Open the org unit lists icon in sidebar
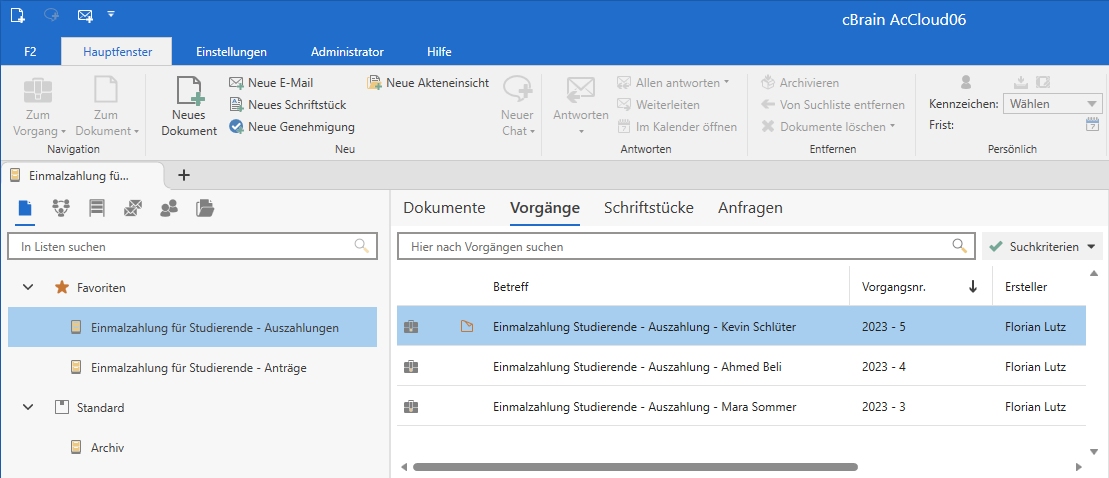The height and width of the screenshot is (478, 1109). [x=61, y=208]
